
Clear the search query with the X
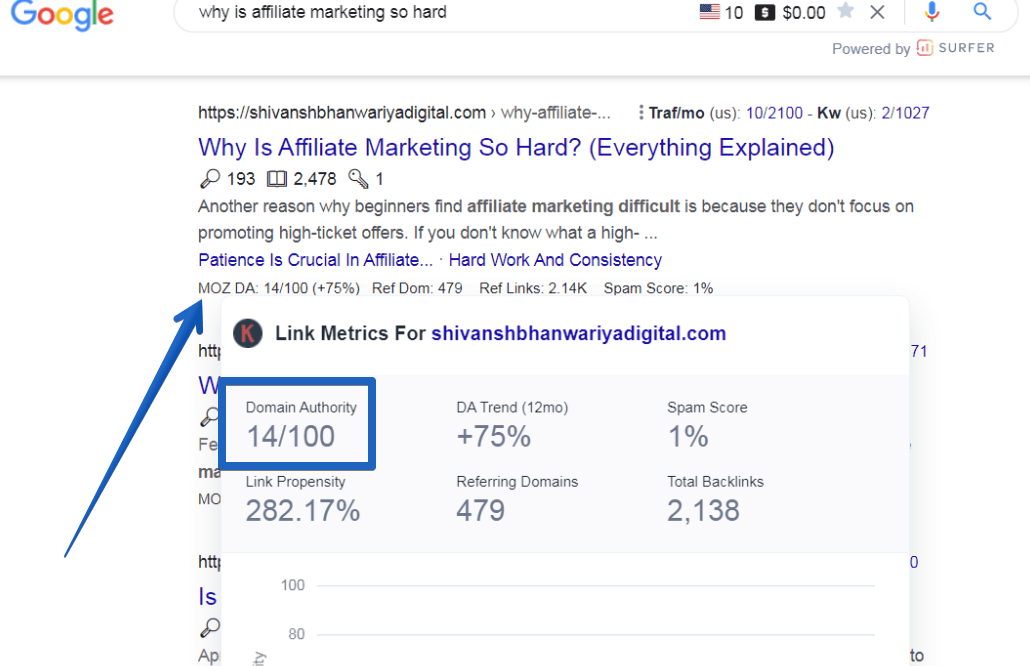877,12
